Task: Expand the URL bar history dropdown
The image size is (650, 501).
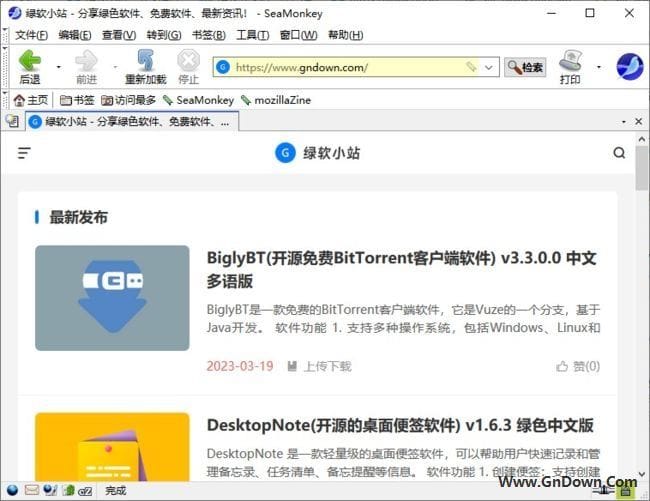Action: click(489, 67)
